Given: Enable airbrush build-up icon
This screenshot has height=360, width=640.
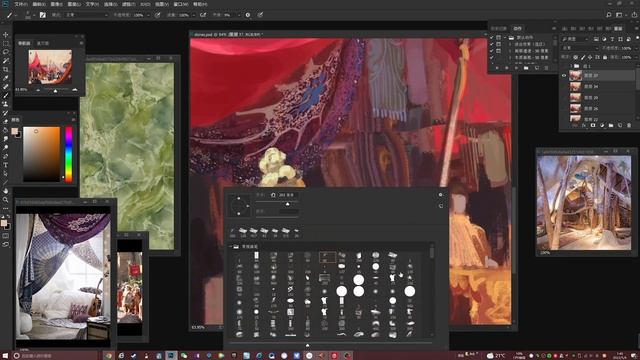Looking at the screenshot, I should 203,15.
